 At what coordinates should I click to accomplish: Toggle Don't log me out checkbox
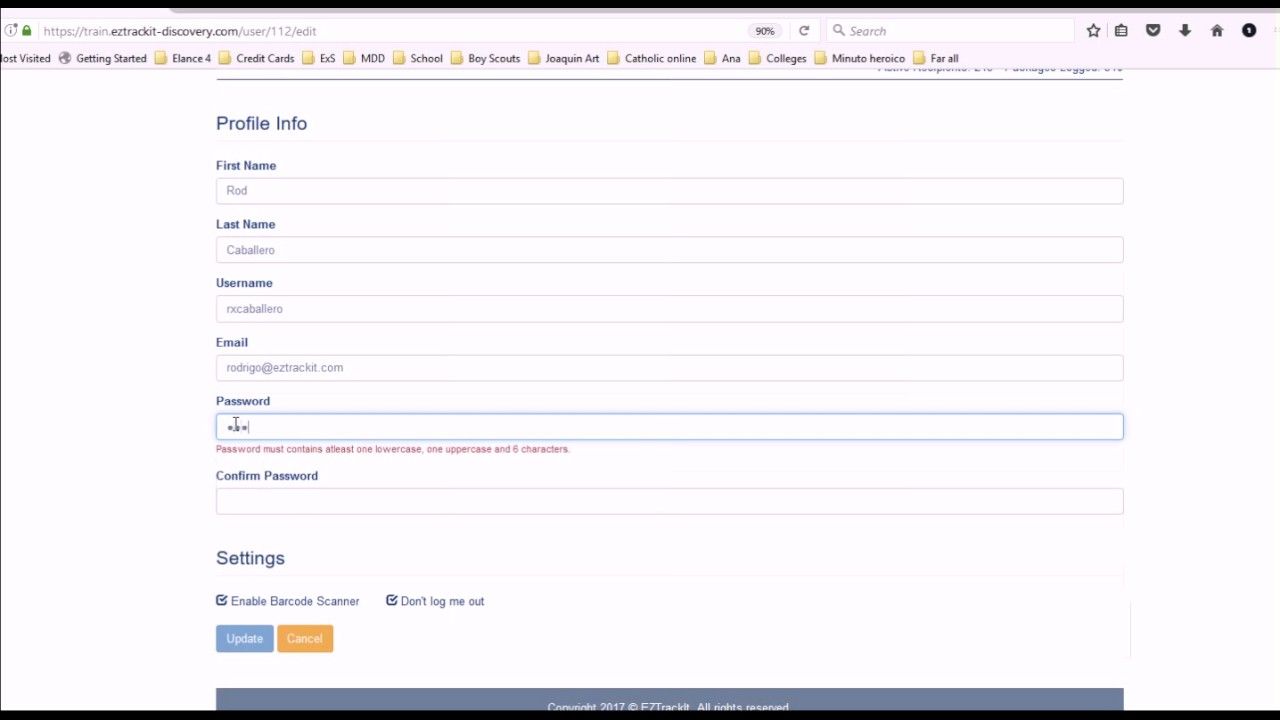pyautogui.click(x=392, y=601)
